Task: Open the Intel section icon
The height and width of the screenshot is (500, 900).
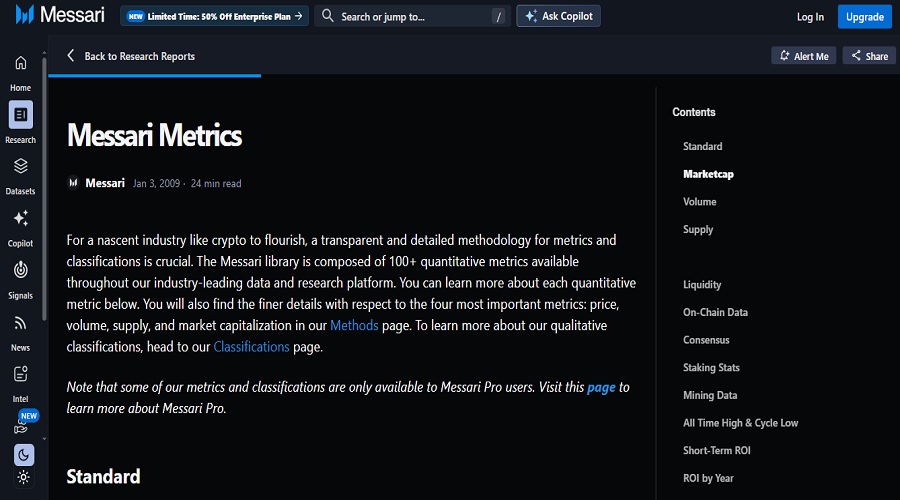Action: [x=21, y=375]
